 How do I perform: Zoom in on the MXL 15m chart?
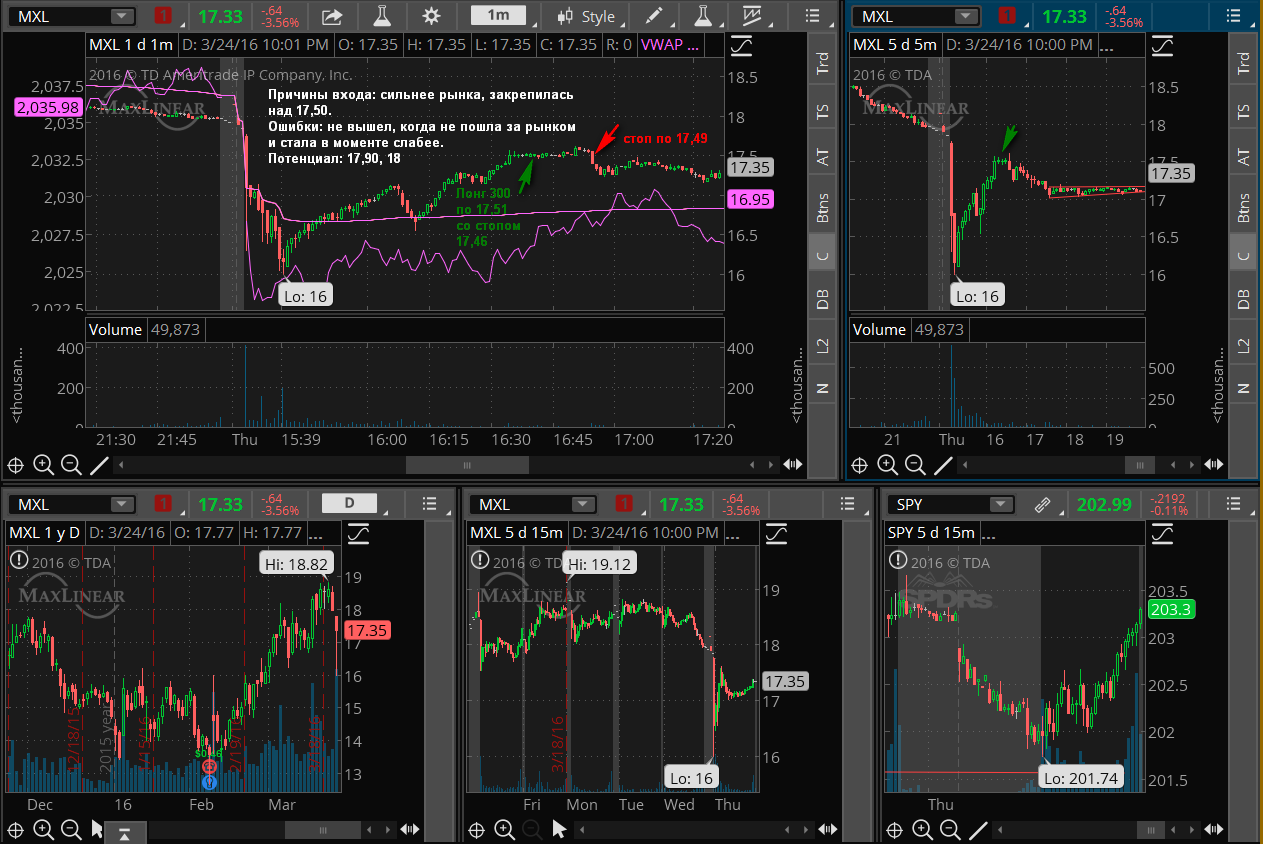504,829
